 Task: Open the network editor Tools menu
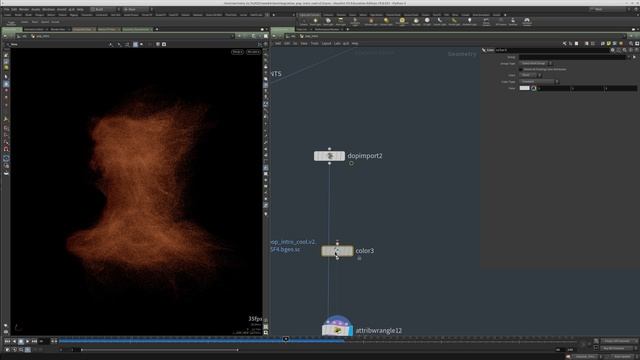point(314,43)
